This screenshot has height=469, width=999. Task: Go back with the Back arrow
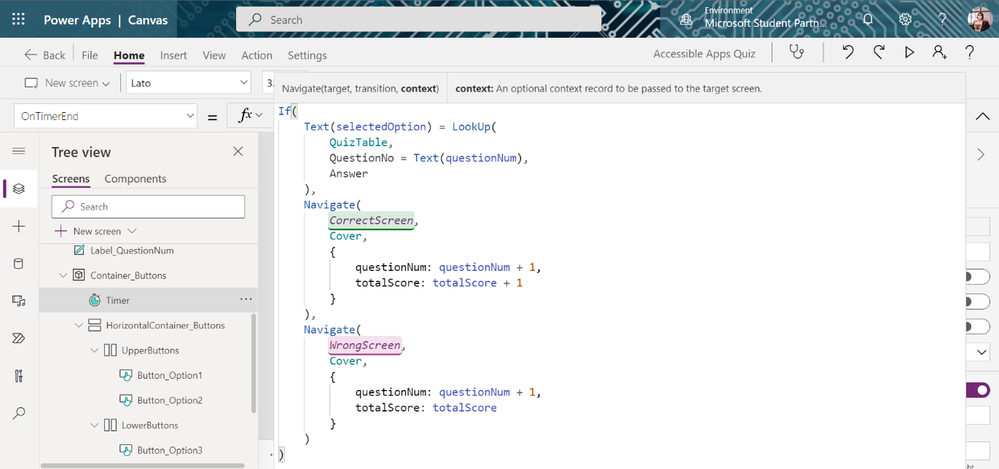point(45,55)
